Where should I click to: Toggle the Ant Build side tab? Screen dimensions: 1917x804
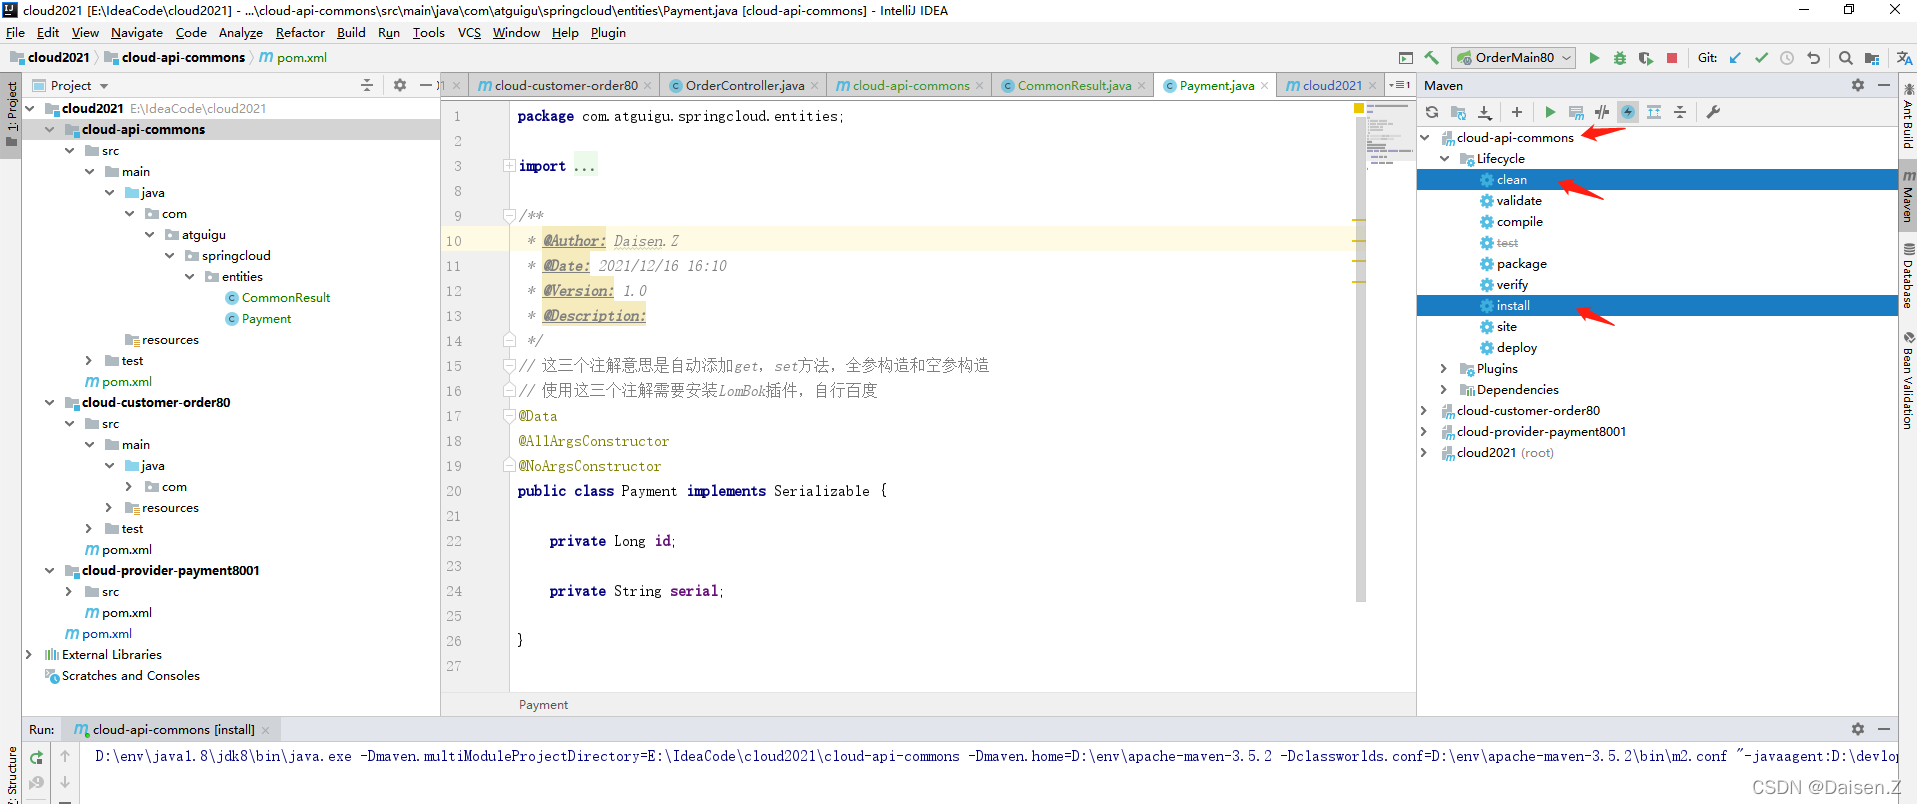[x=1908, y=116]
